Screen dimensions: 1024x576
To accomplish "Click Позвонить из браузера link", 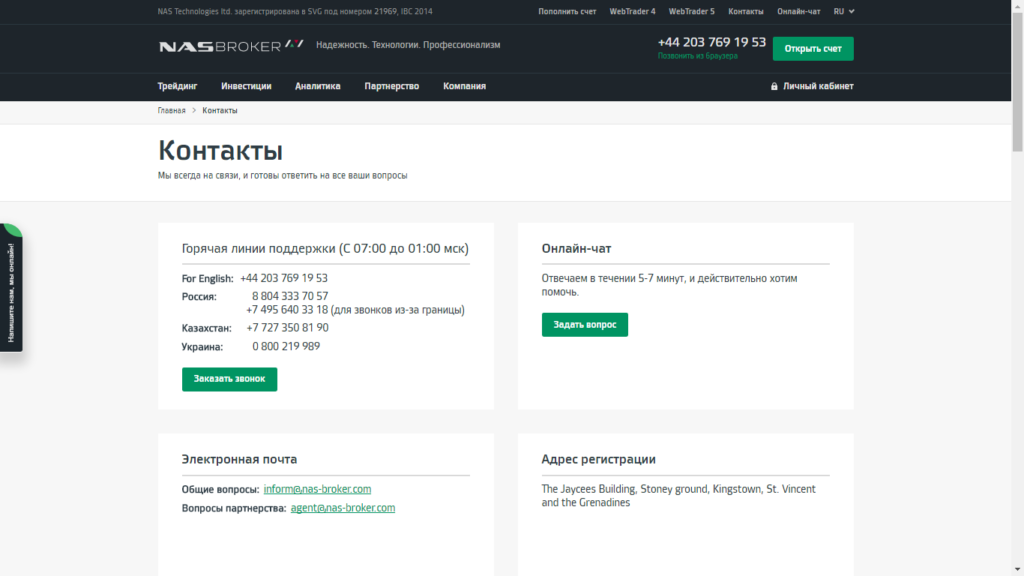I will pyautogui.click(x=697, y=56).
